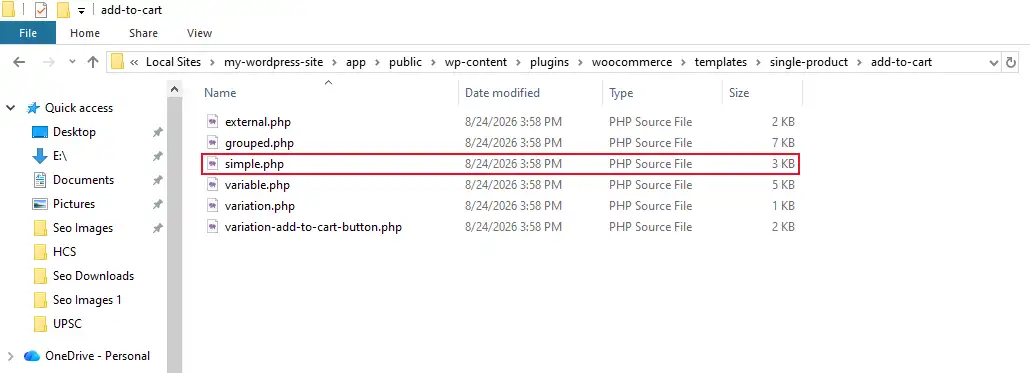Select Quick access in navigation pane
This screenshot has width=1030, height=373.
pyautogui.click(x=79, y=108)
